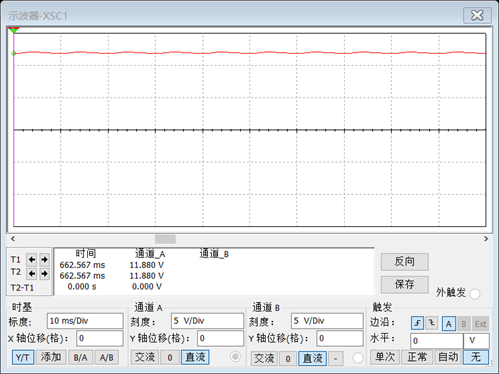Set Channel A coupling to 交流
This screenshot has width=499, height=374.
coord(145,357)
